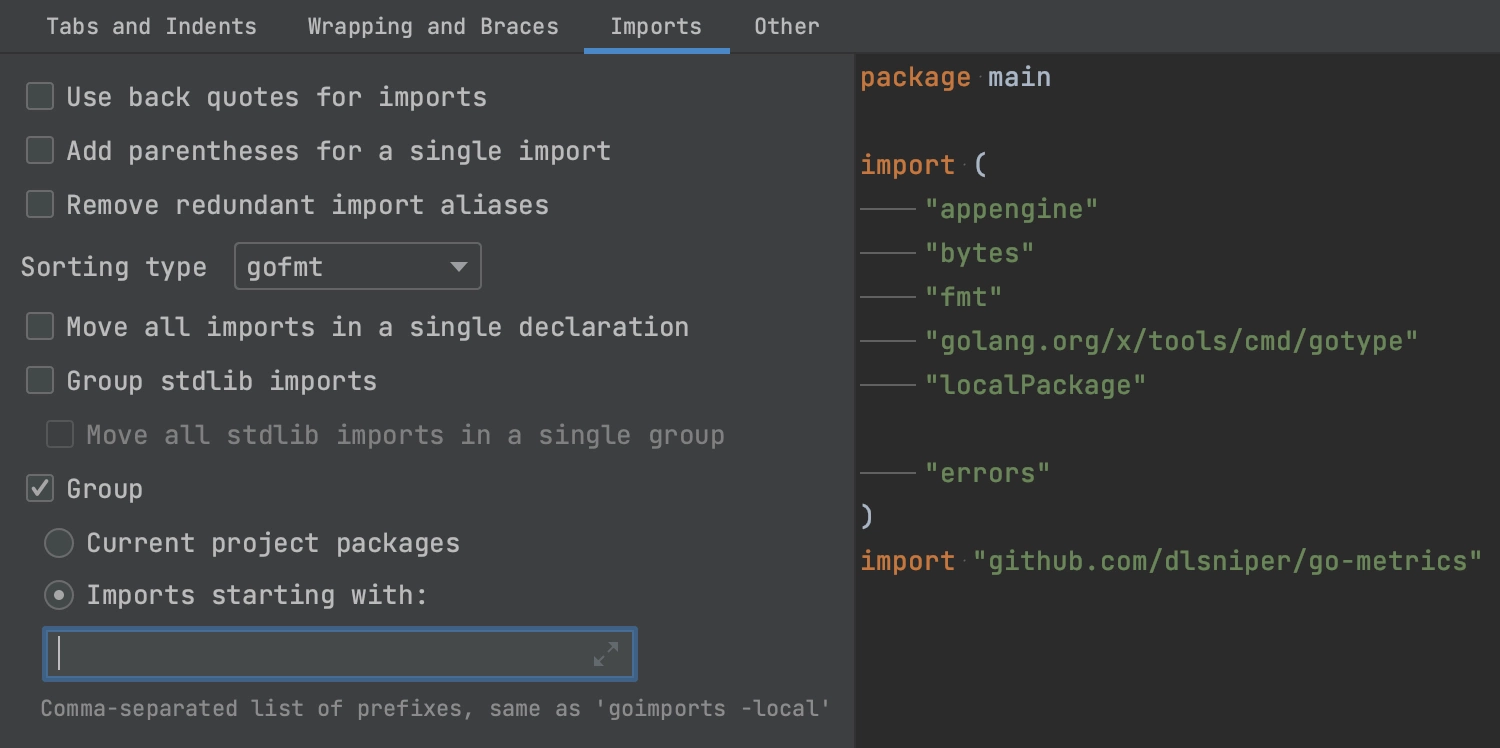Open the Sorting type dropdown arrow
Viewport: 1500px width, 748px height.
pos(459,267)
